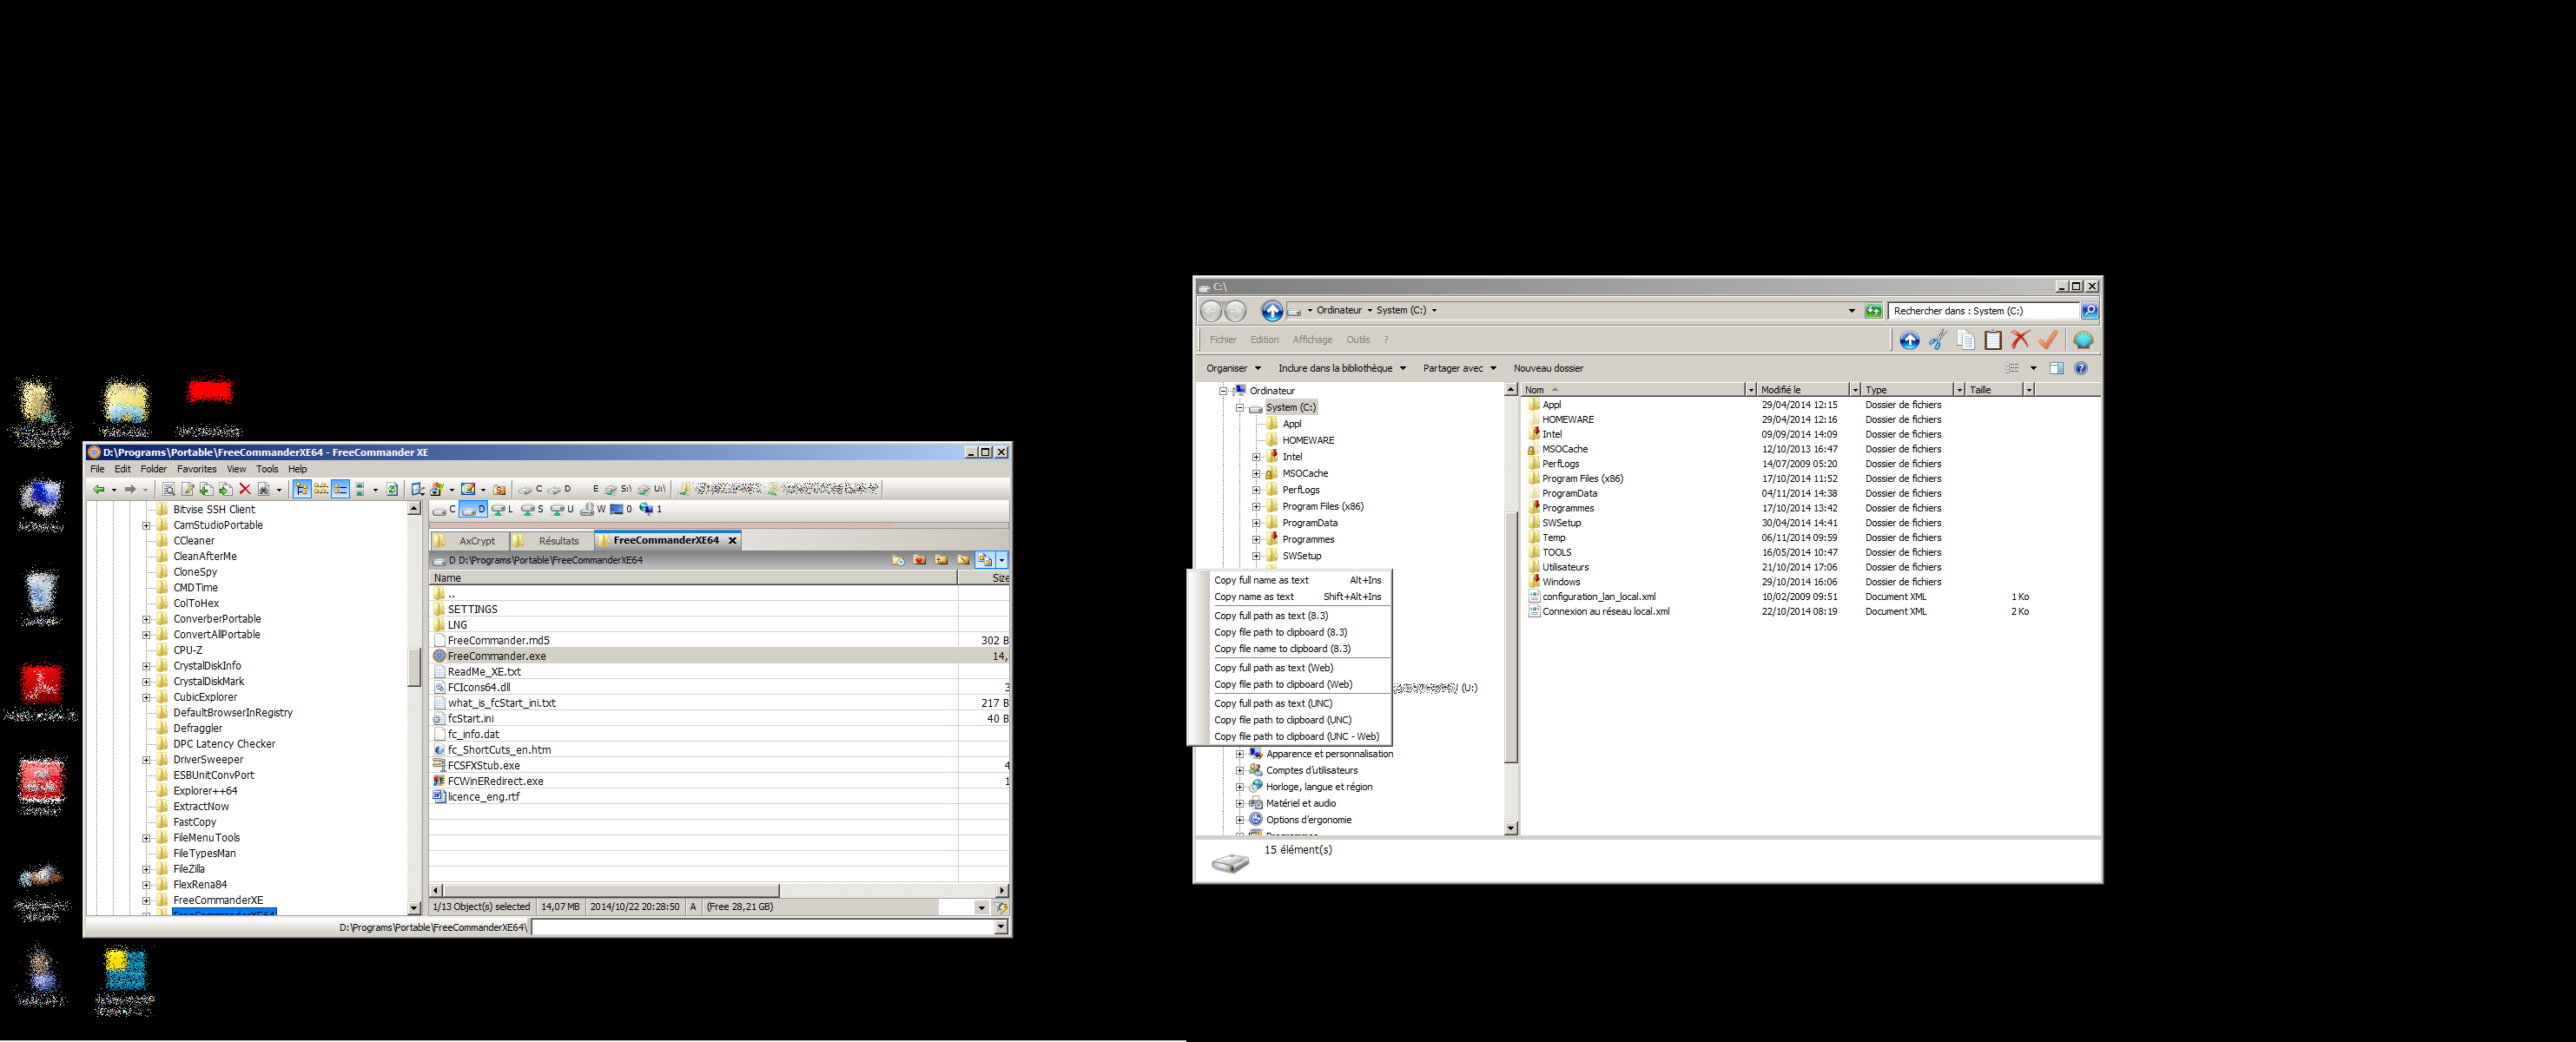Click the View file magnifier icon in FreeCommander

tap(169, 489)
